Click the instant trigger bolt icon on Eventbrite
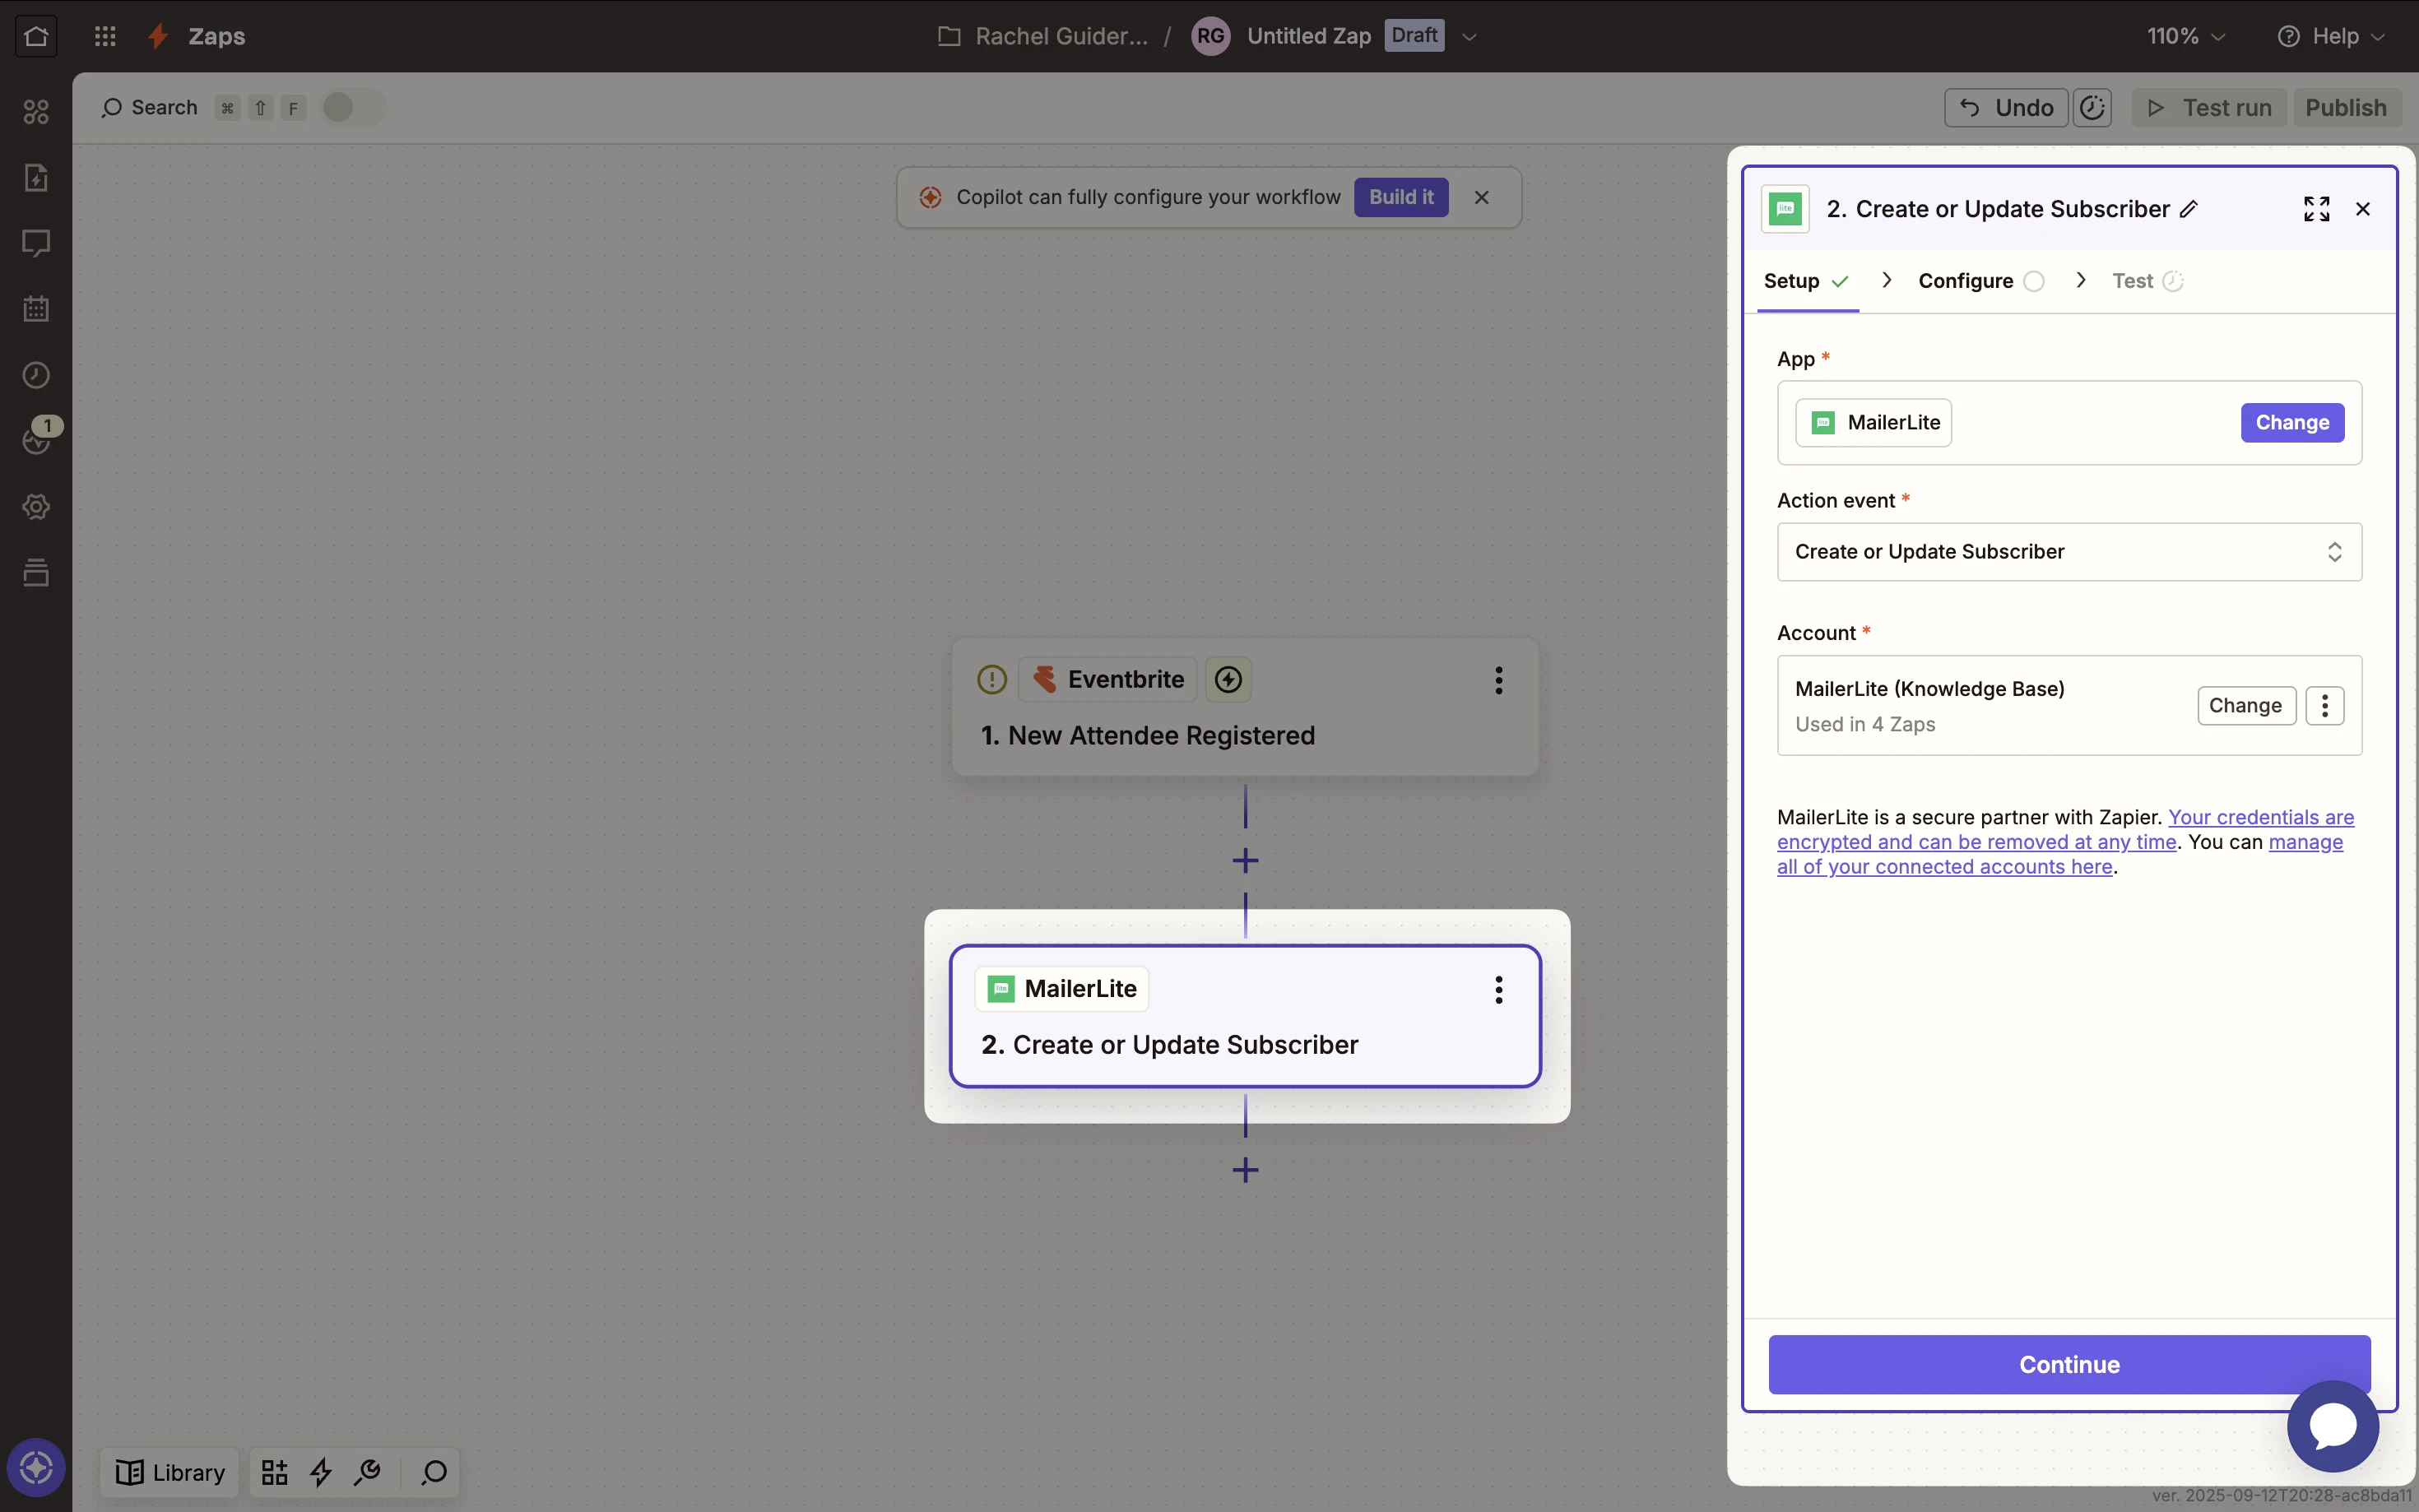Viewport: 2419px width, 1512px height. [x=1228, y=680]
